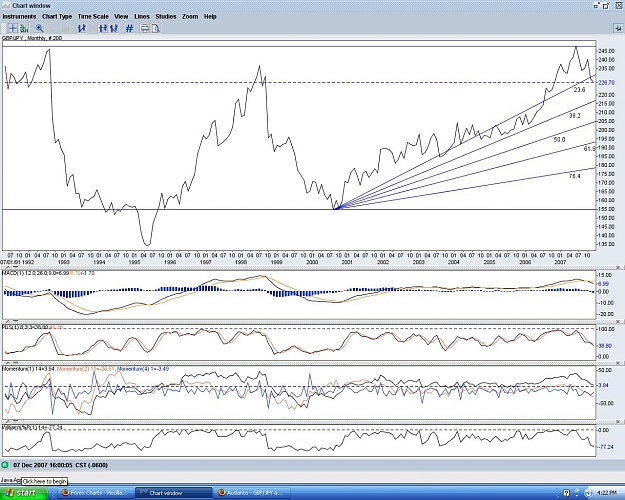Click the 38.80 RSI value label
625x500 pixels.
(x=606, y=346)
